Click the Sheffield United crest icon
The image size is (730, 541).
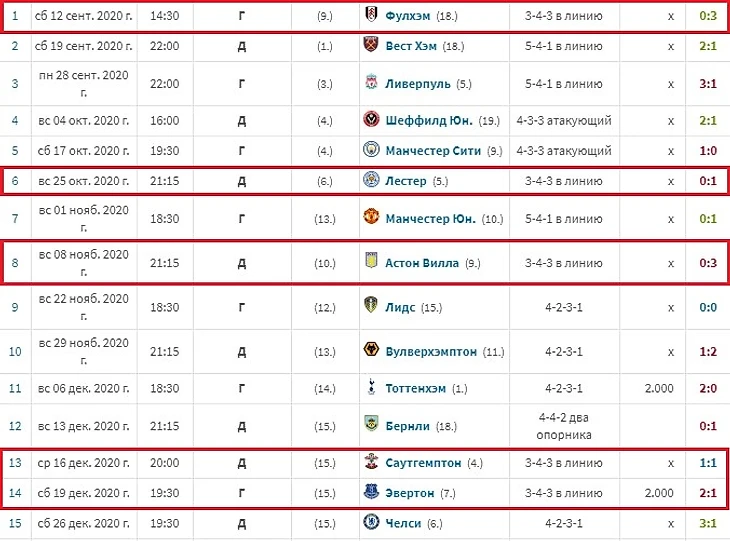(x=370, y=121)
